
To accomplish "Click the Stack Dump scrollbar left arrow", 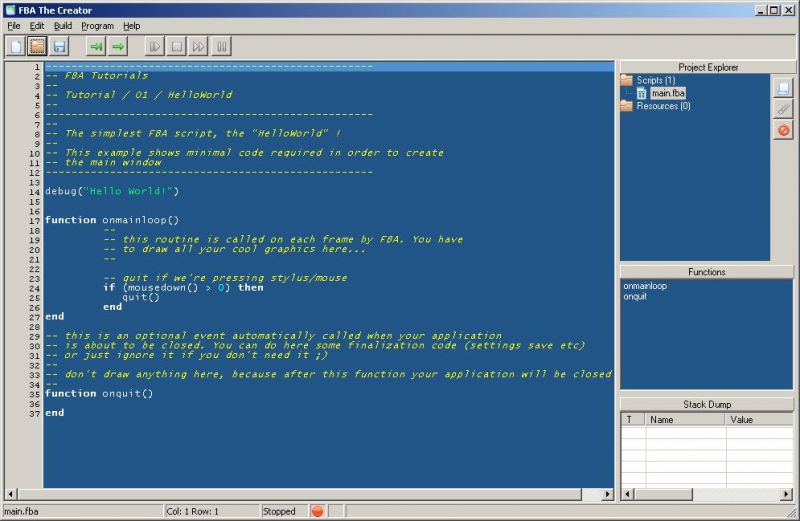I will click(x=628, y=494).
